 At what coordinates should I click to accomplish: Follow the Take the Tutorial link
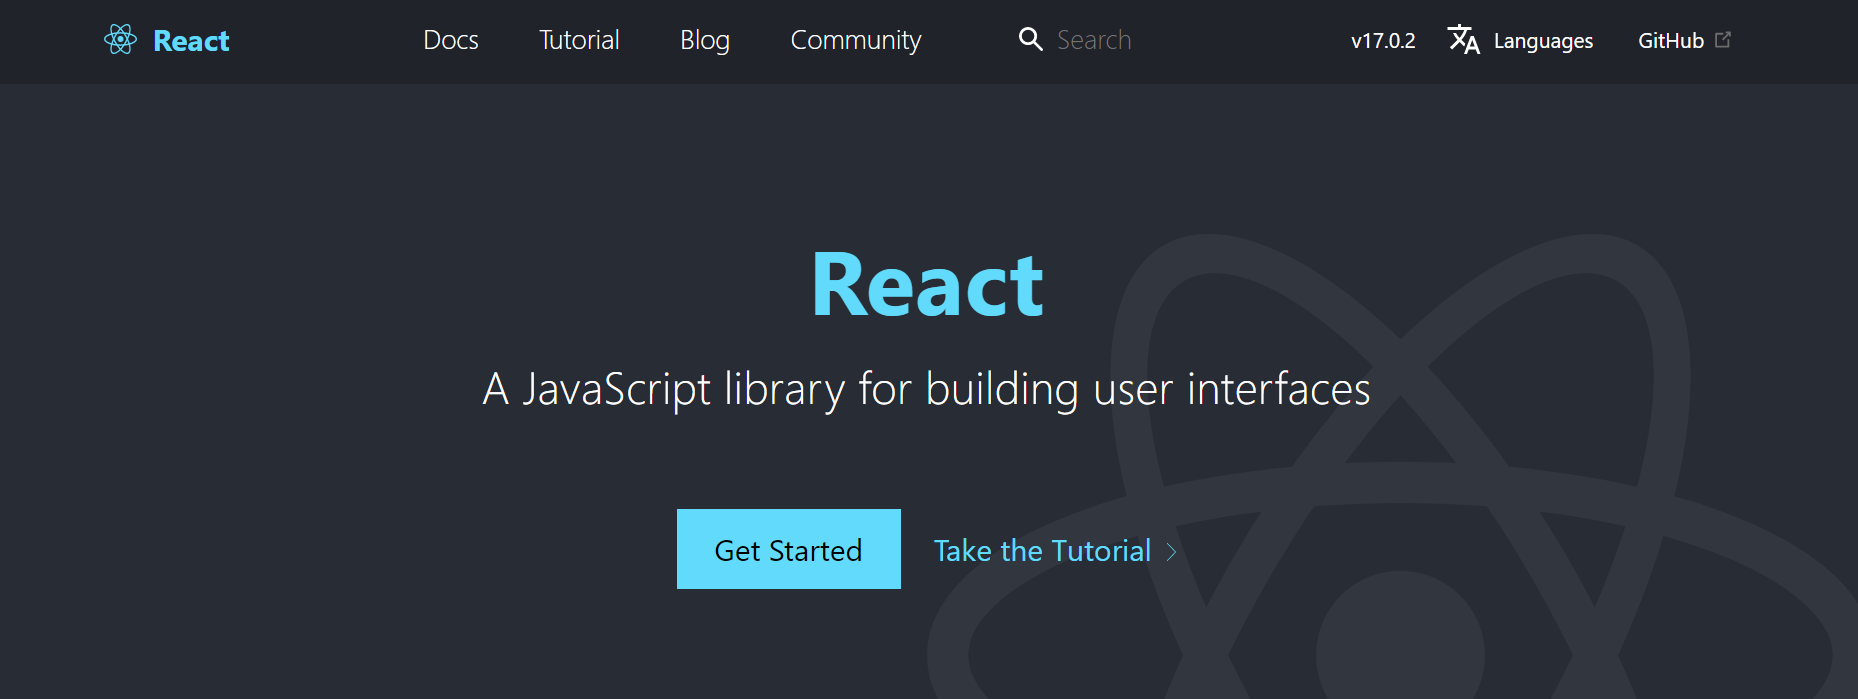point(1042,551)
